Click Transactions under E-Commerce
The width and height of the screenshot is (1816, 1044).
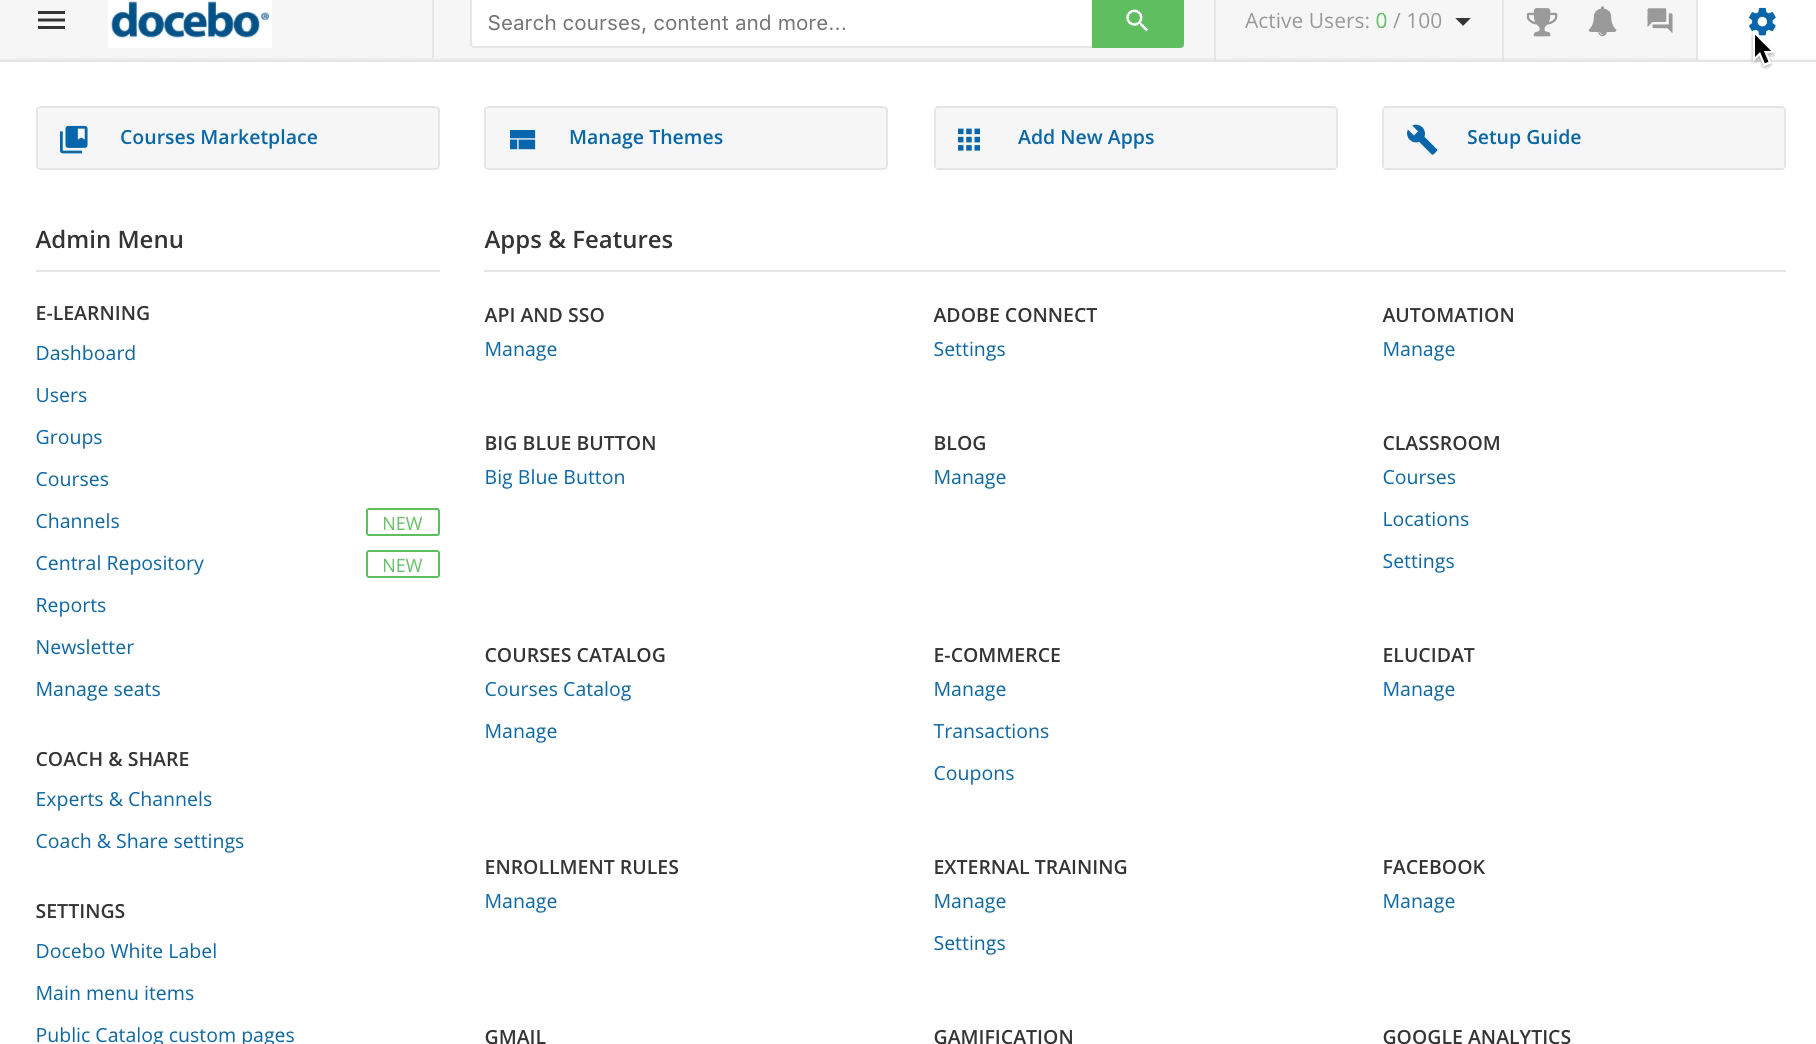tap(991, 730)
